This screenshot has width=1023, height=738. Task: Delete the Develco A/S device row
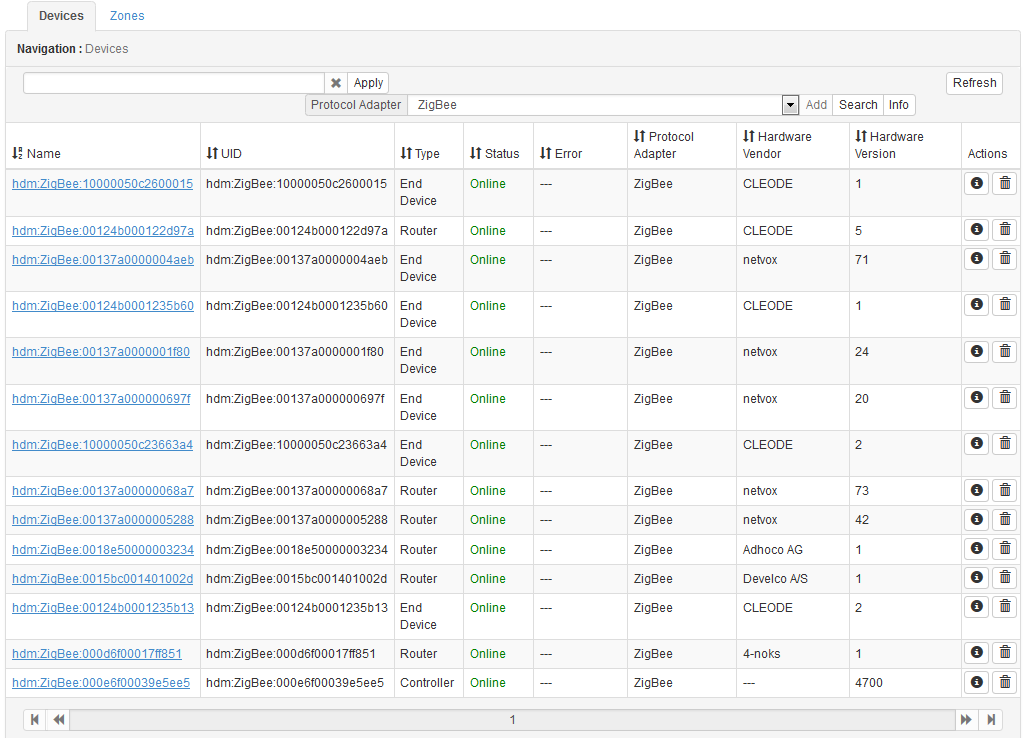point(1004,578)
